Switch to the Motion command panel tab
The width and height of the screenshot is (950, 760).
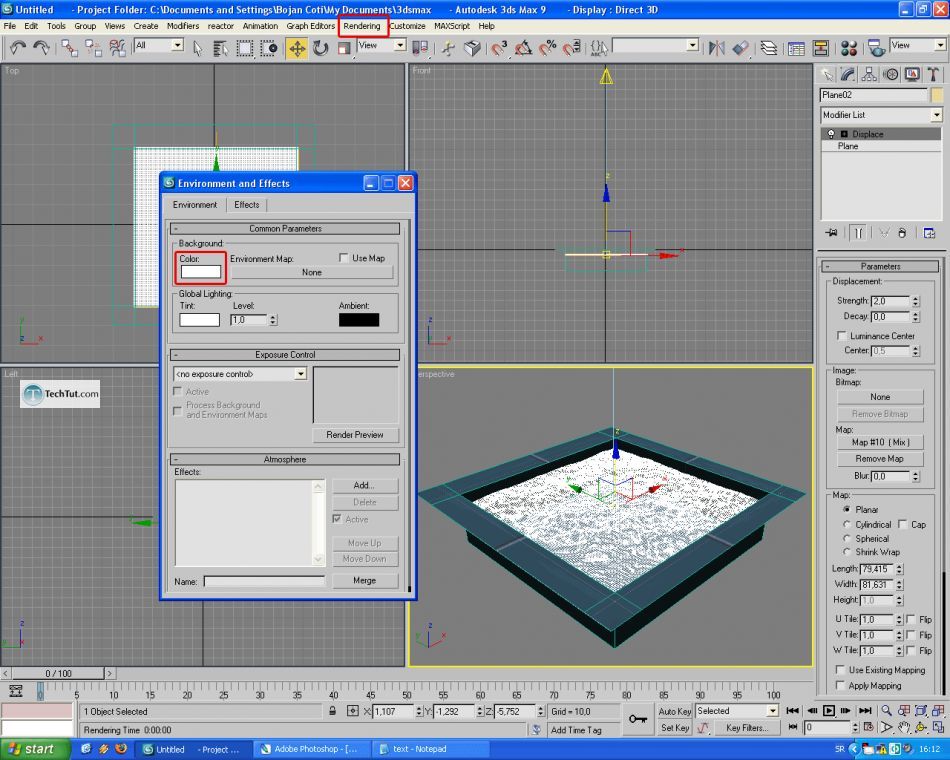click(x=891, y=75)
